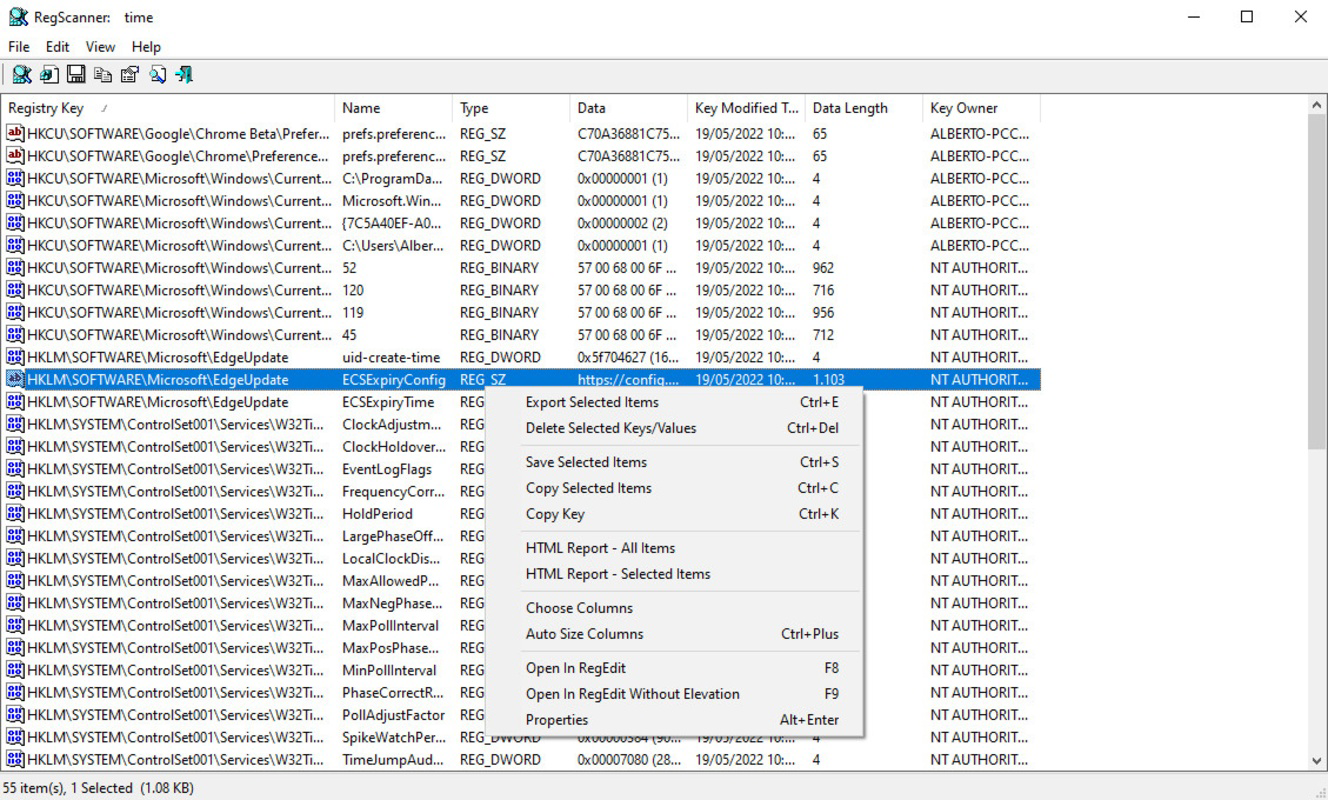Click the copy selected items toolbar icon
The width and height of the screenshot is (1328, 800).
[103, 75]
